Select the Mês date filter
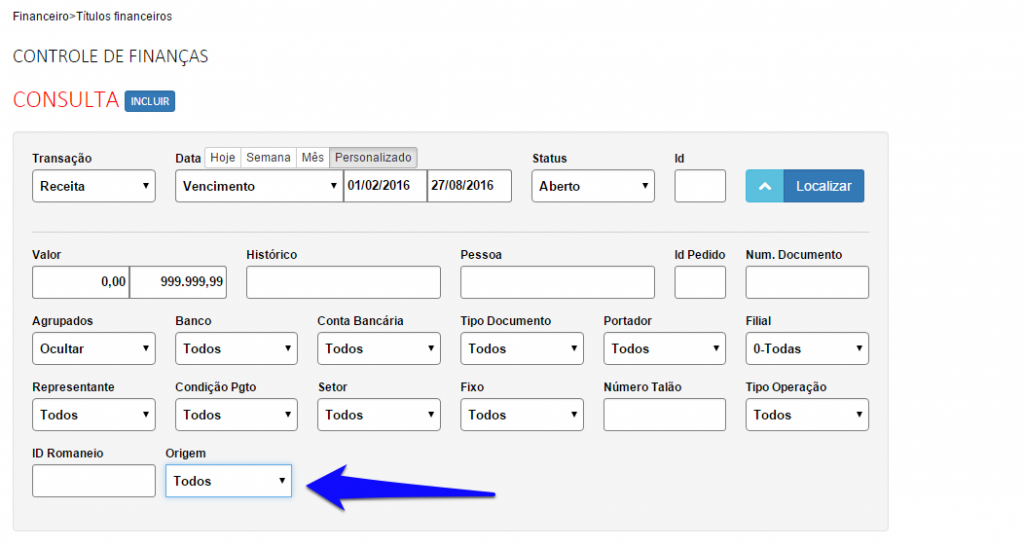 (313, 158)
